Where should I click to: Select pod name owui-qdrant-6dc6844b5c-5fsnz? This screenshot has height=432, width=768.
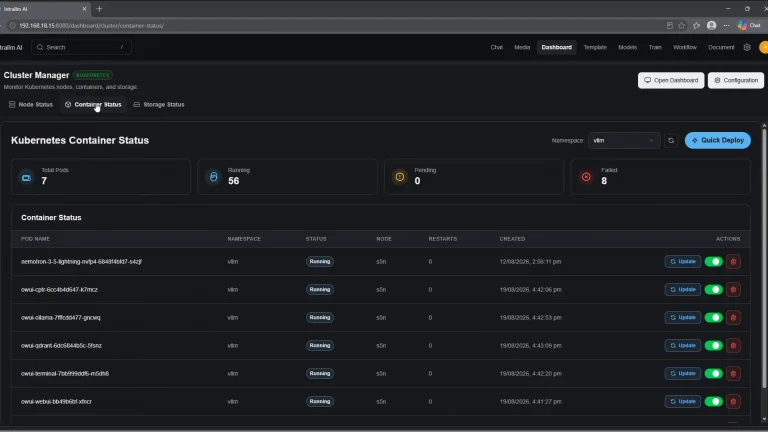click(61, 345)
